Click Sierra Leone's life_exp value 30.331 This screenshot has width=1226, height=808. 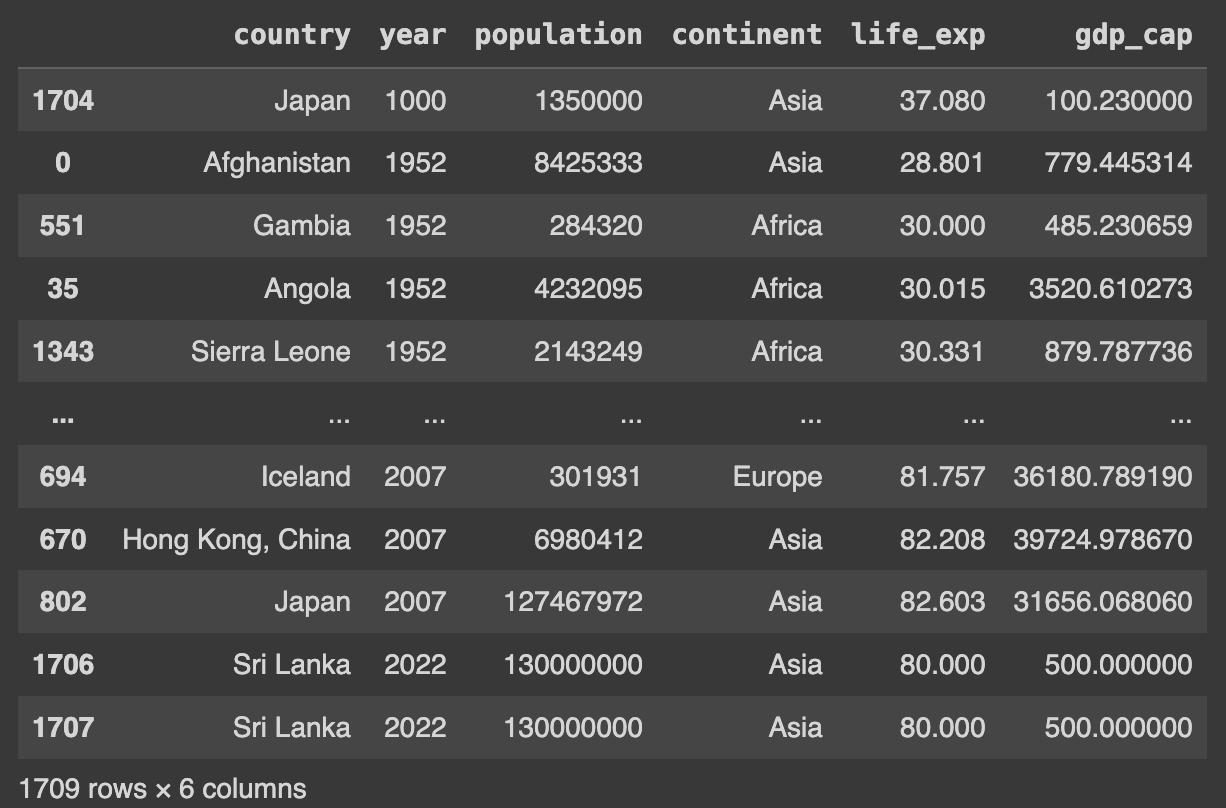(941, 352)
